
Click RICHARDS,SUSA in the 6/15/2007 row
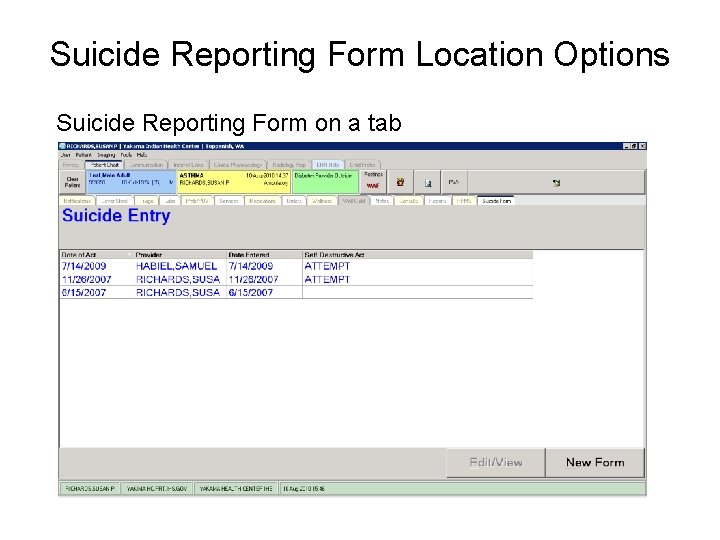coord(178,292)
